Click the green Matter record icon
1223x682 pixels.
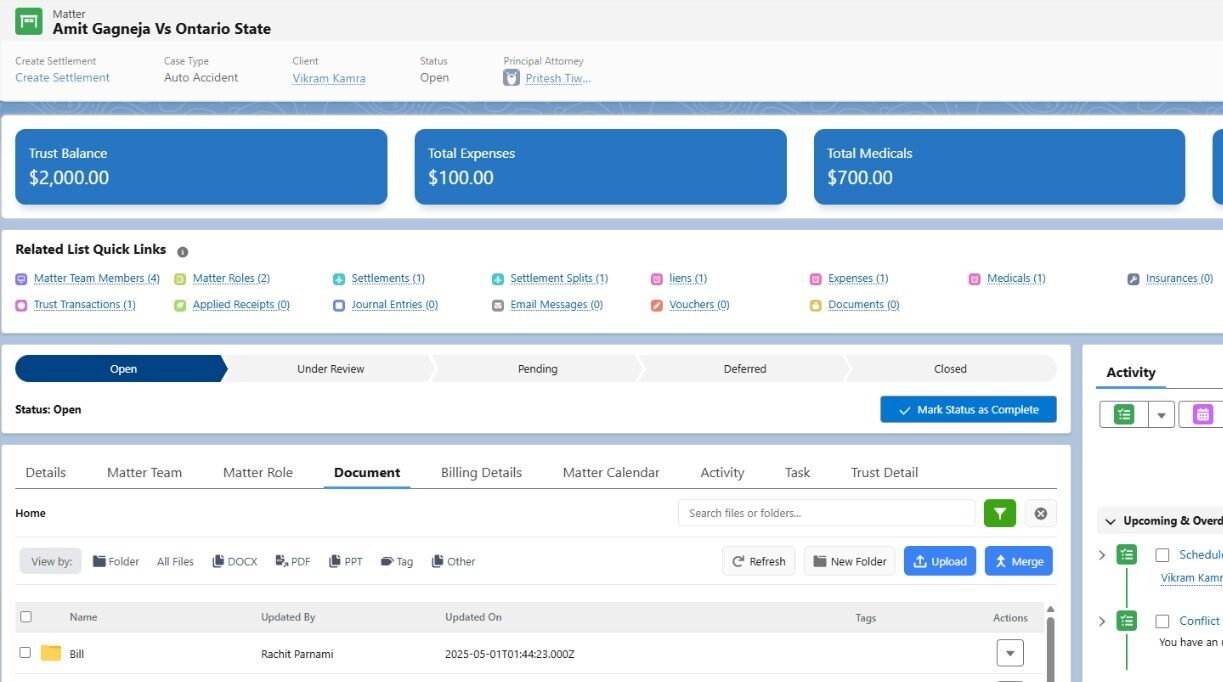click(x=29, y=21)
